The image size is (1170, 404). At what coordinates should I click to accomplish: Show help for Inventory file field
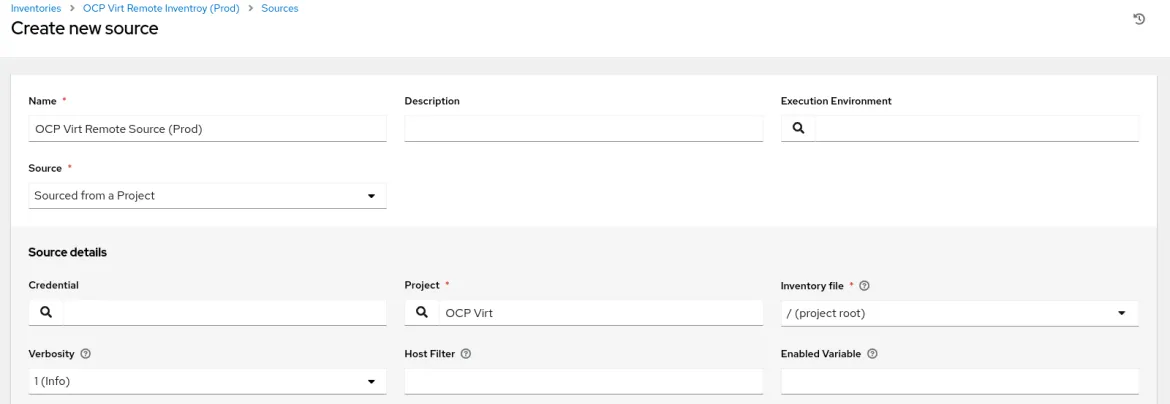point(864,286)
